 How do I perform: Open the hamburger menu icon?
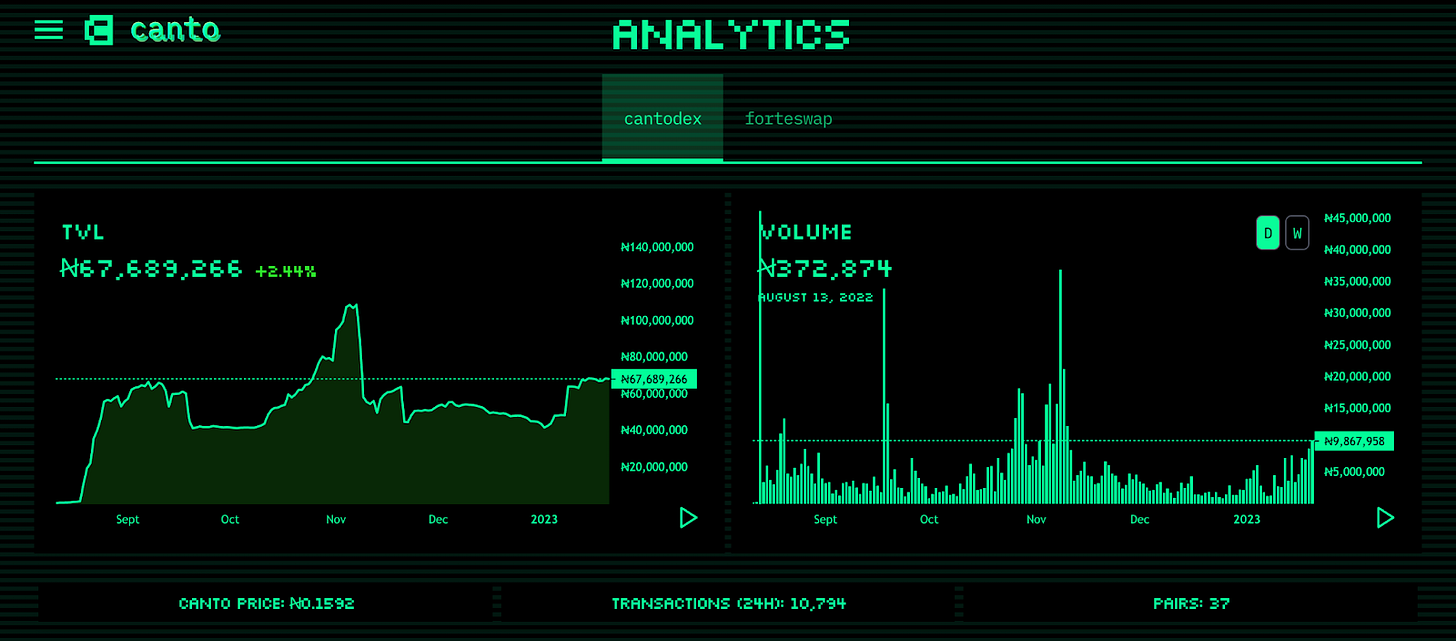pyautogui.click(x=48, y=30)
